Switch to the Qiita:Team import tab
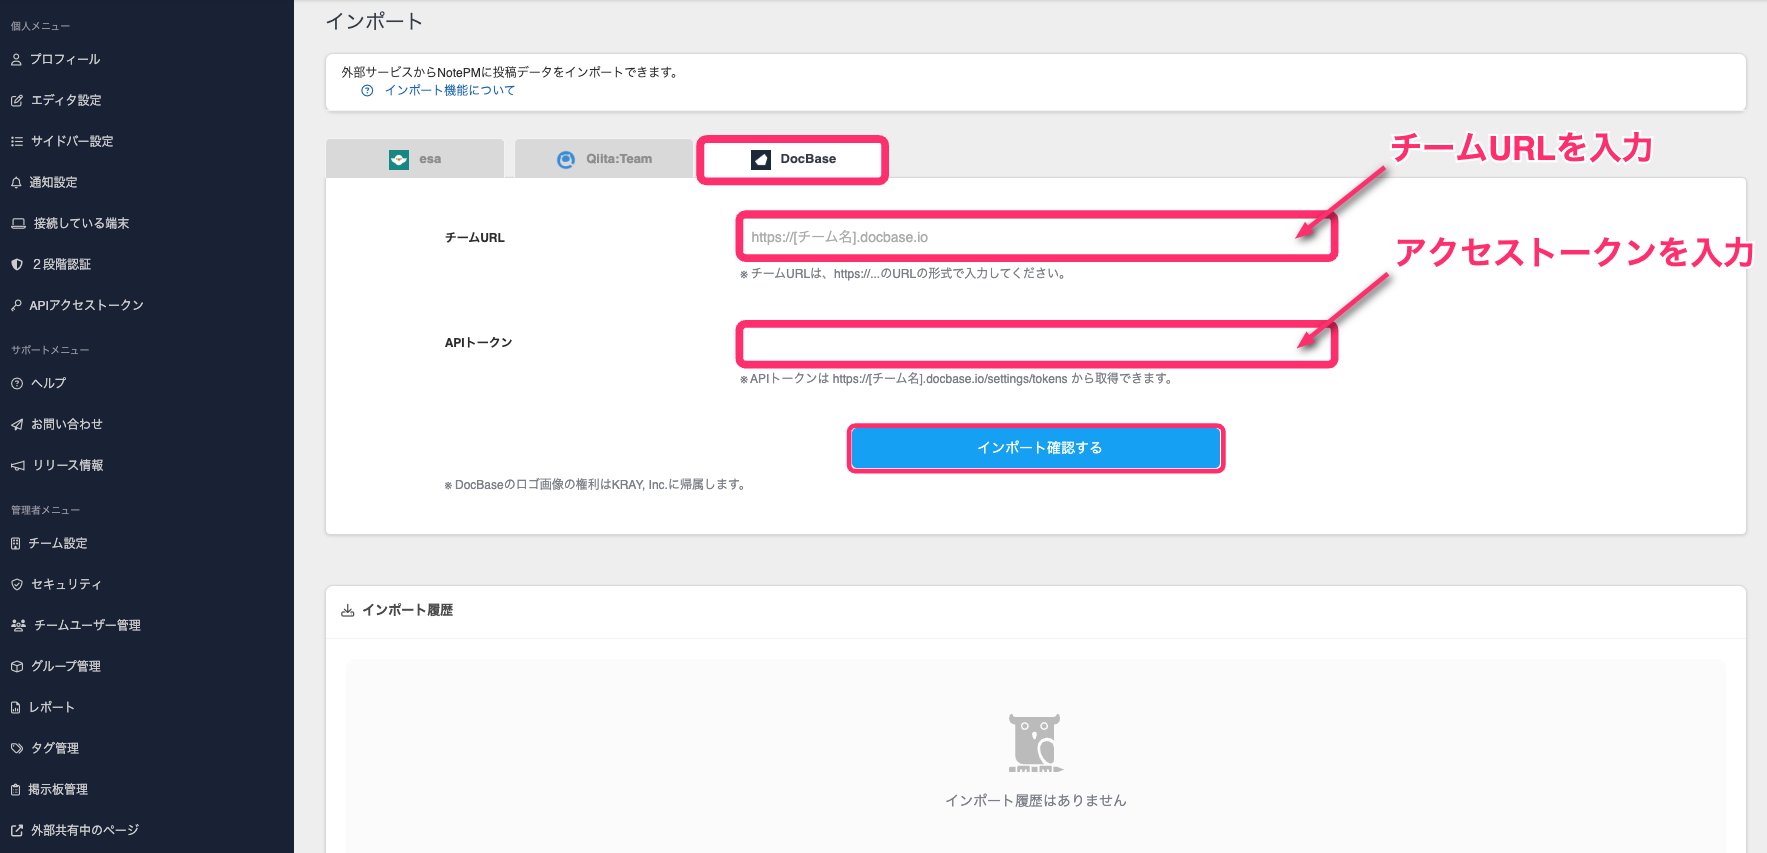Image resolution: width=1767 pixels, height=853 pixels. point(604,159)
